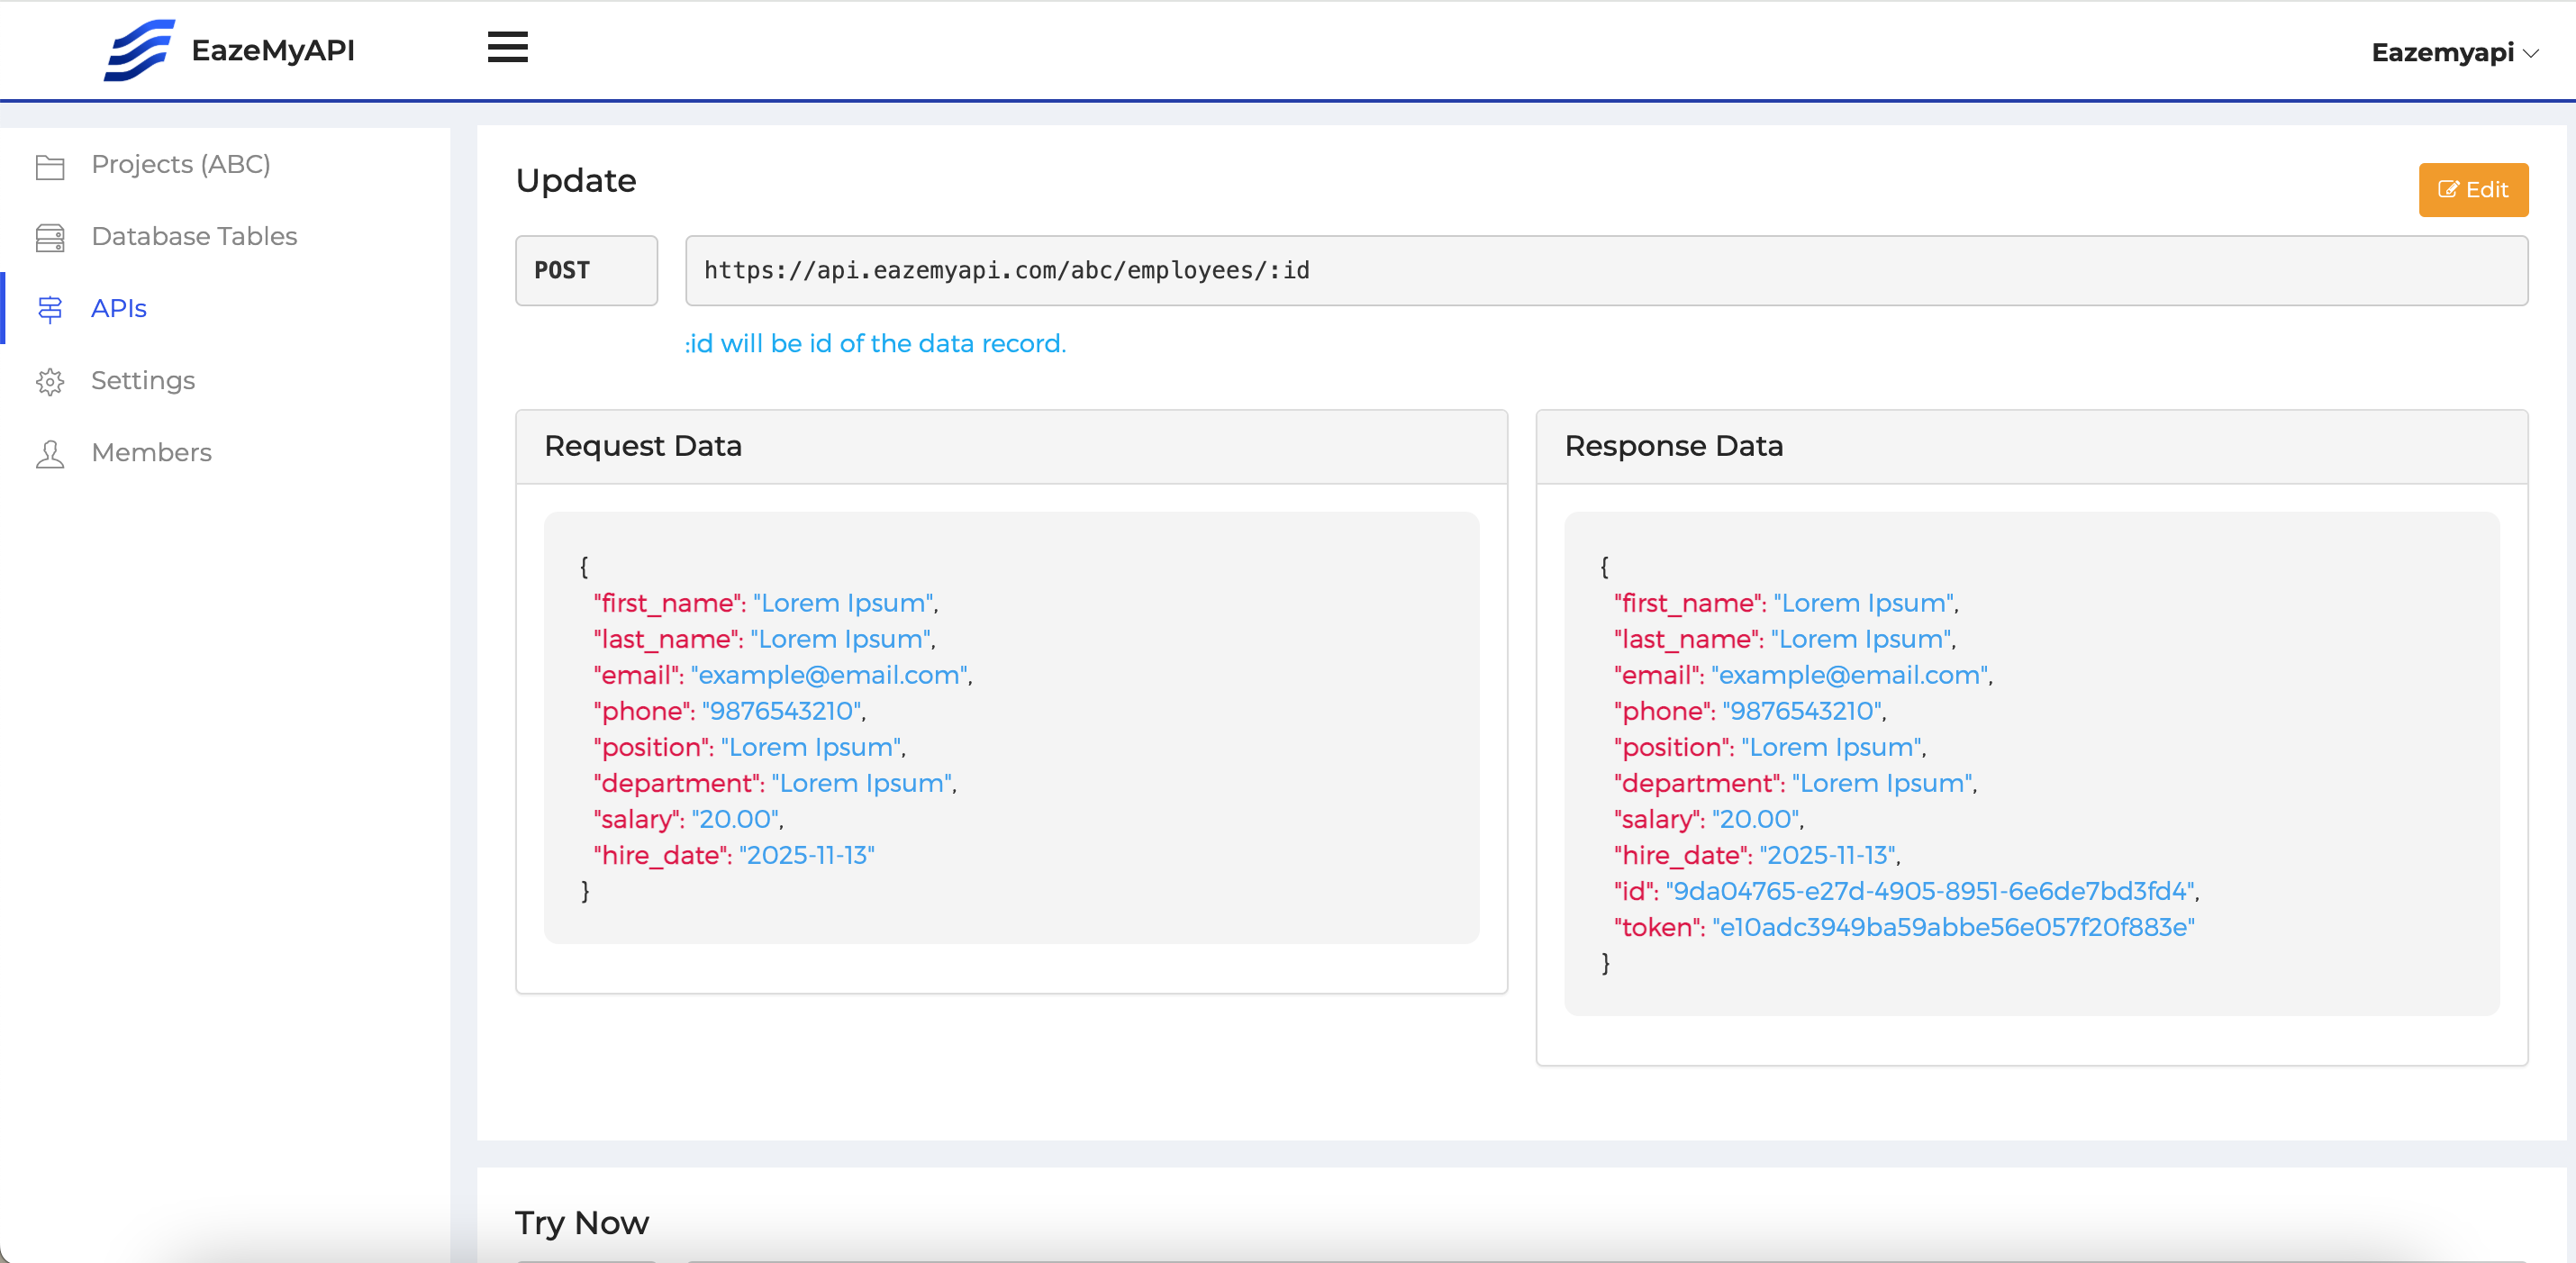Image resolution: width=2576 pixels, height=1263 pixels.
Task: Click the Try Now section heading
Action: tap(580, 1222)
